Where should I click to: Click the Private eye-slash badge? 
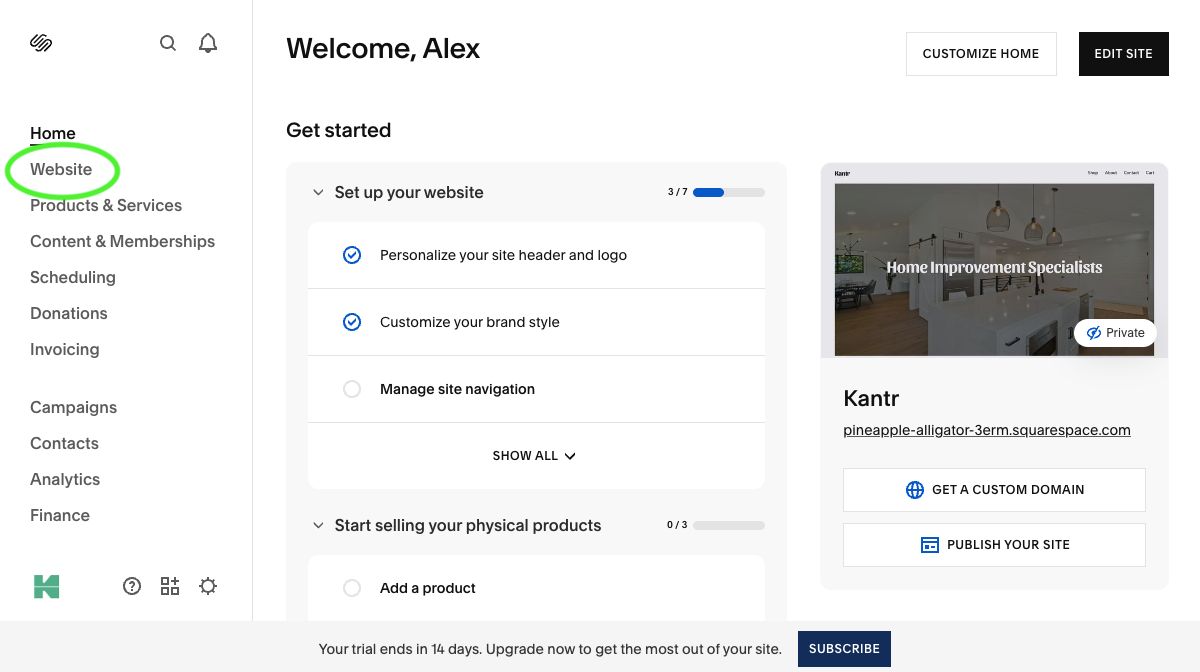(x=1115, y=333)
